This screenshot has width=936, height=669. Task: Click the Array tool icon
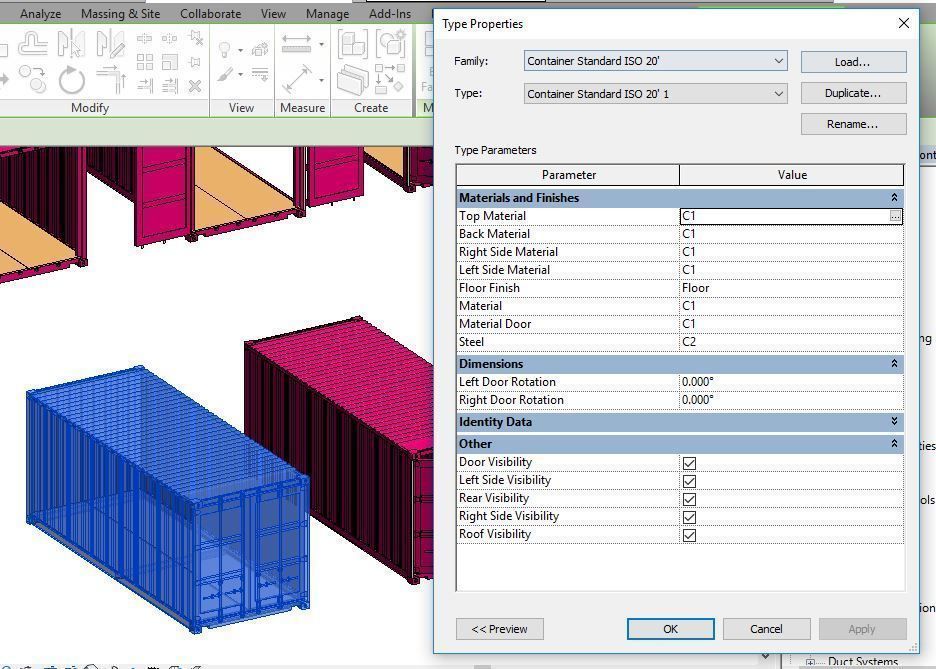145,62
